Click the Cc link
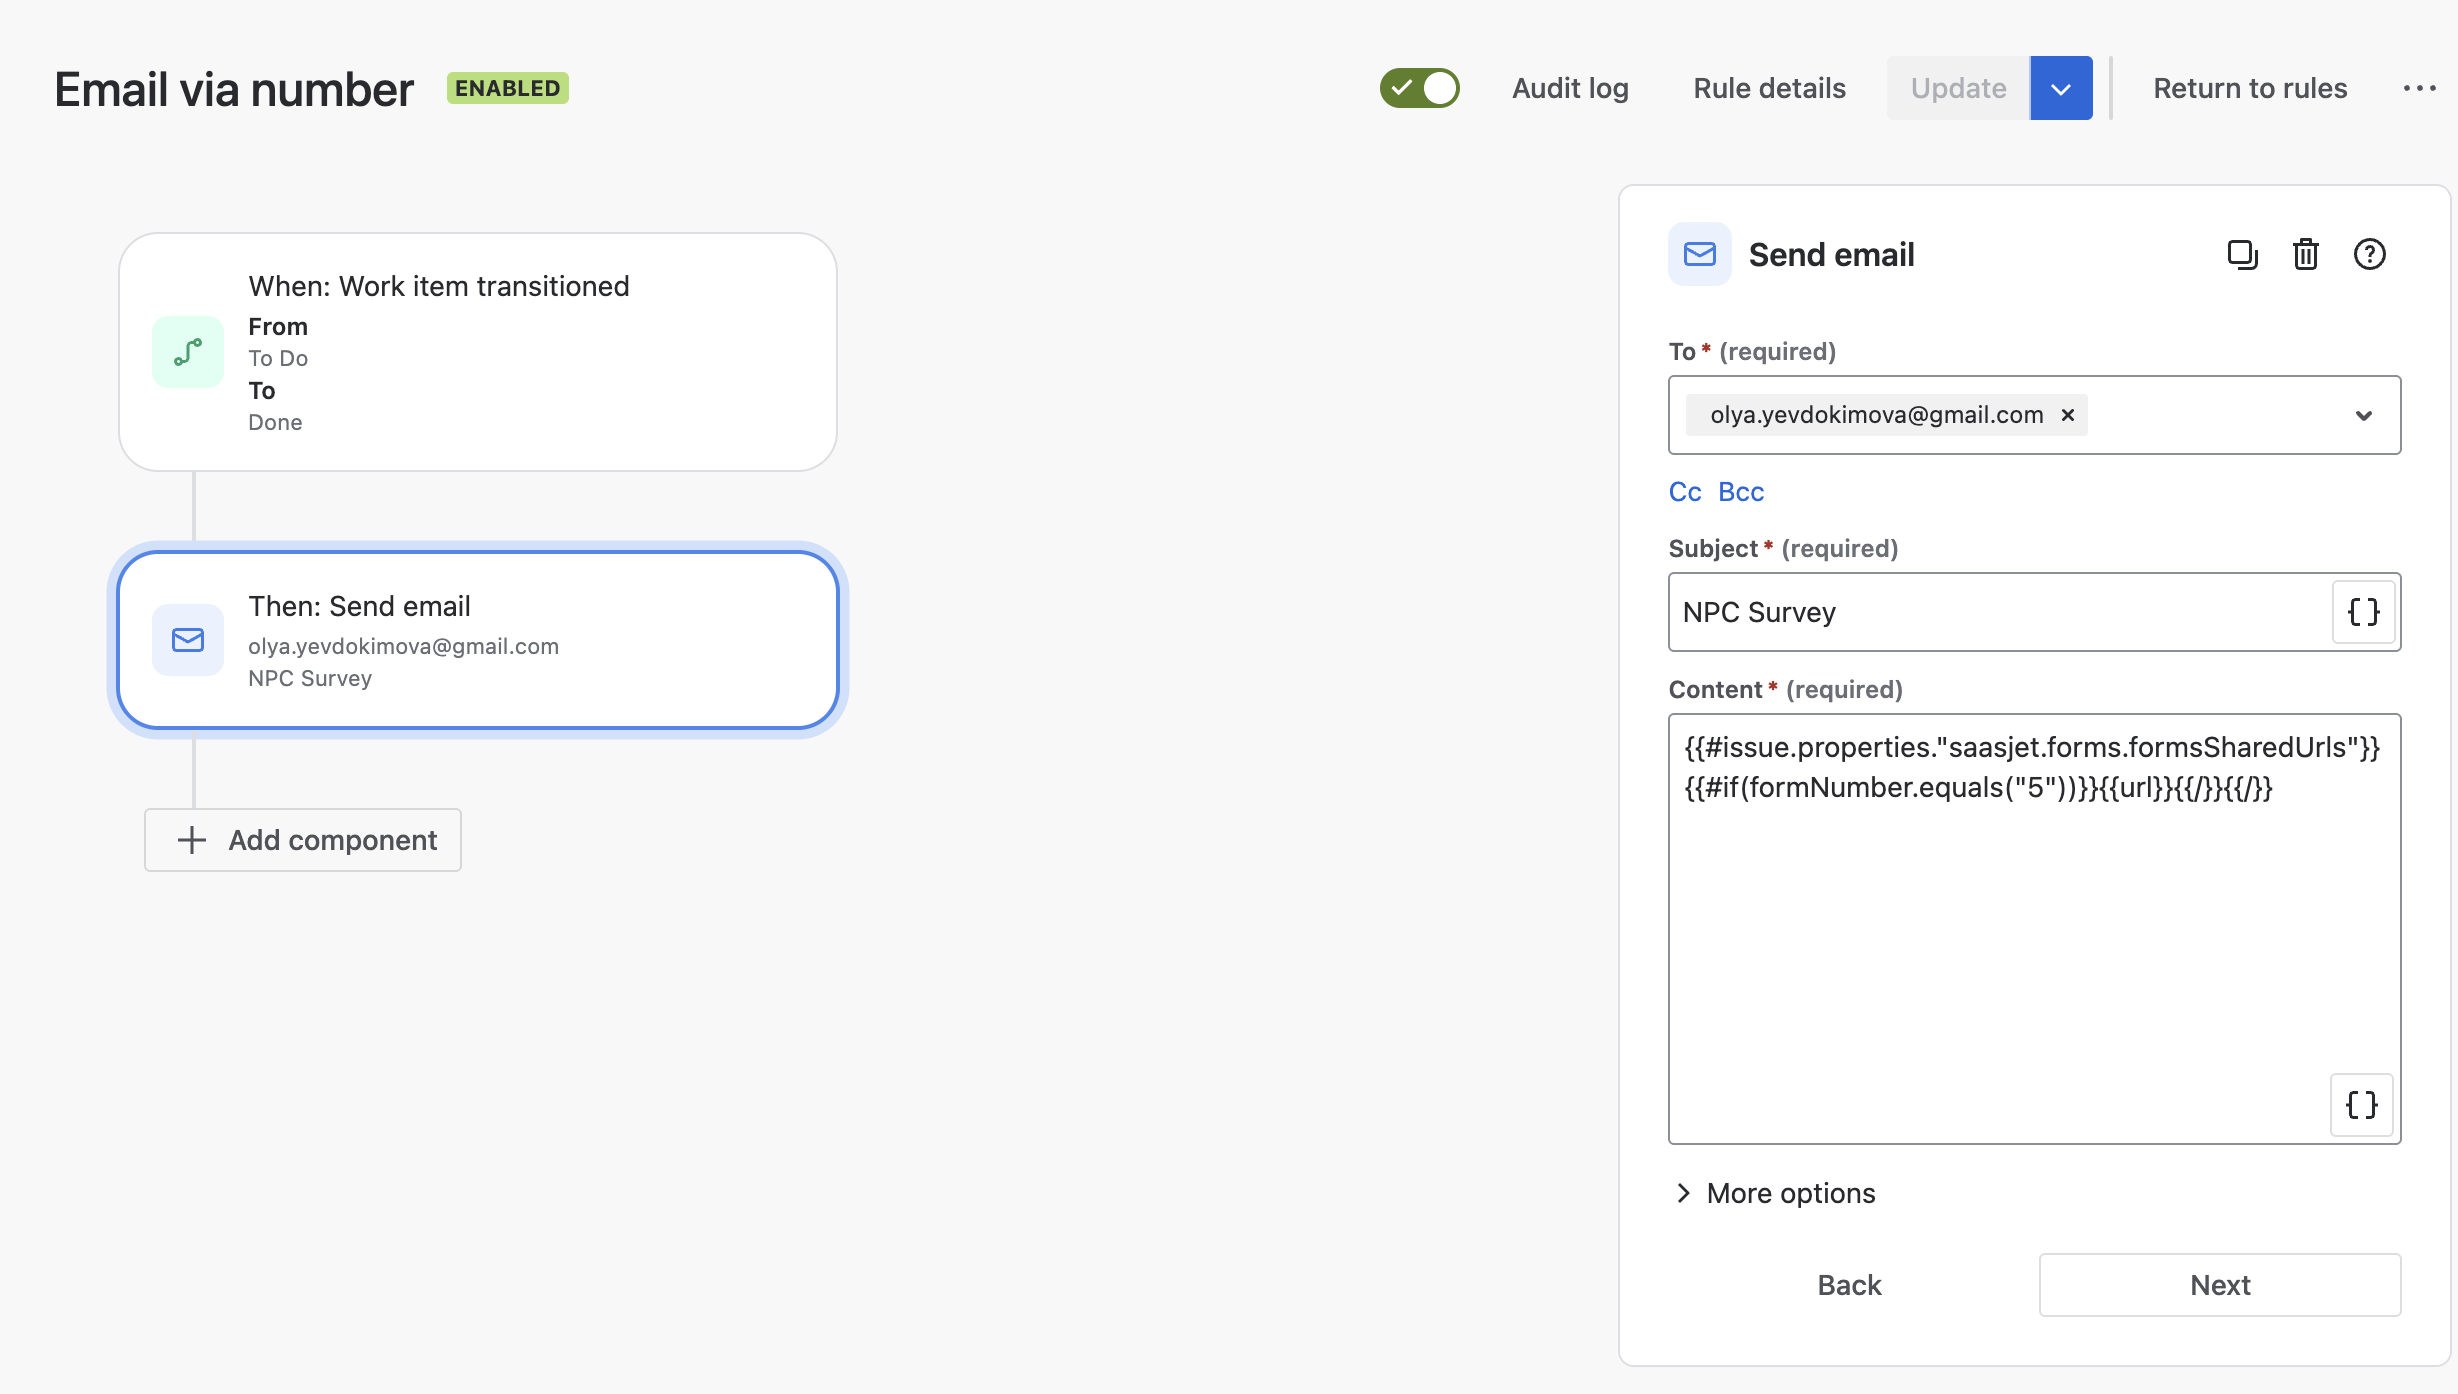 click(1684, 492)
